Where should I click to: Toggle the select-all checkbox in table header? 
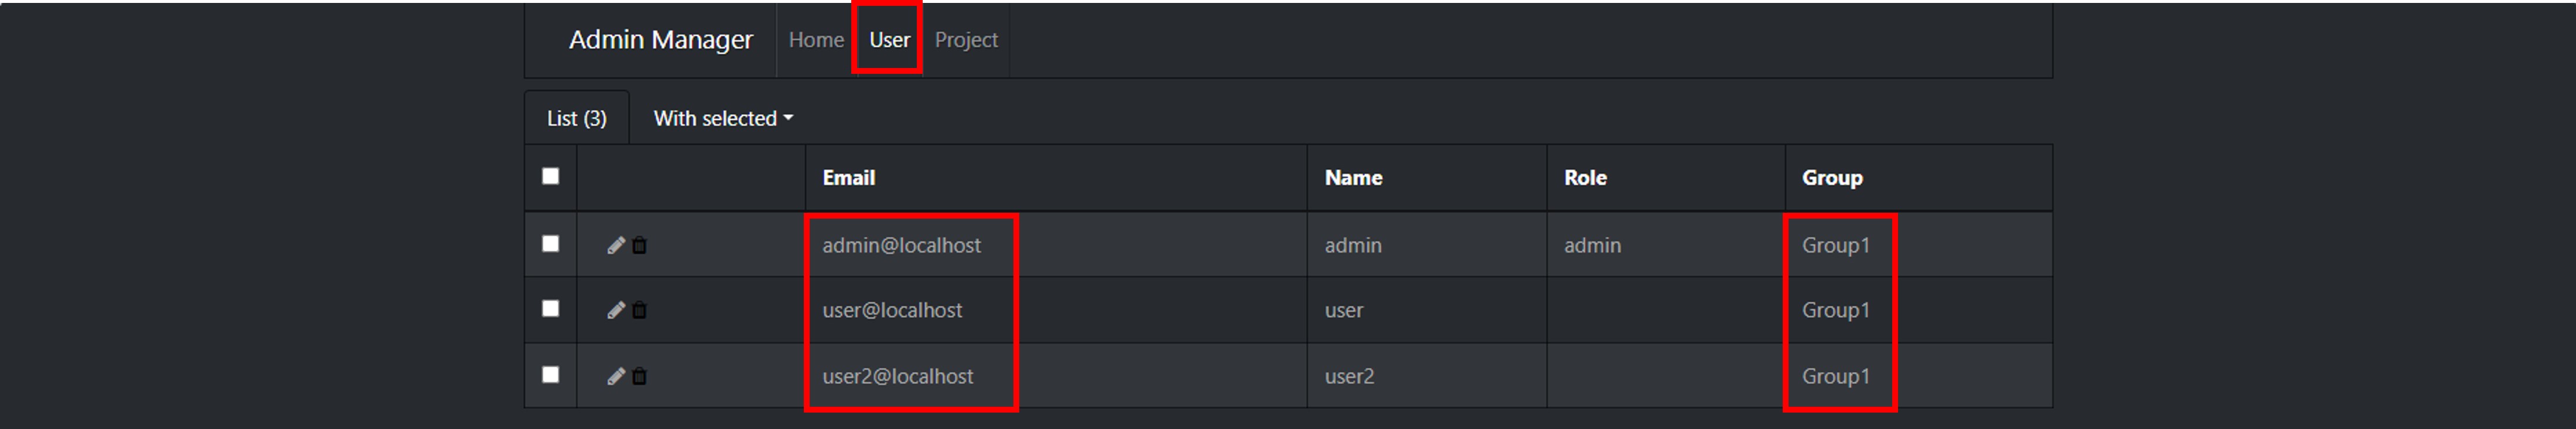(551, 176)
